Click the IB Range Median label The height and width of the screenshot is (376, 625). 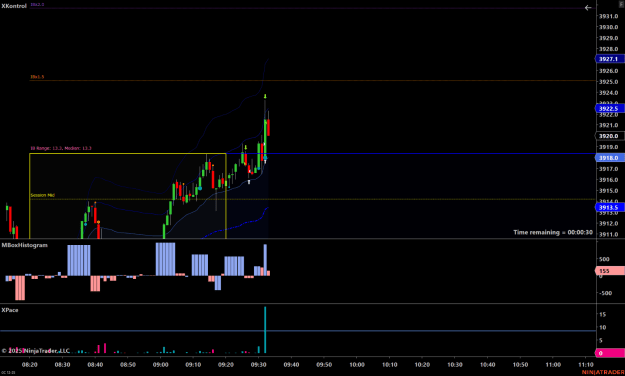[x=61, y=148]
